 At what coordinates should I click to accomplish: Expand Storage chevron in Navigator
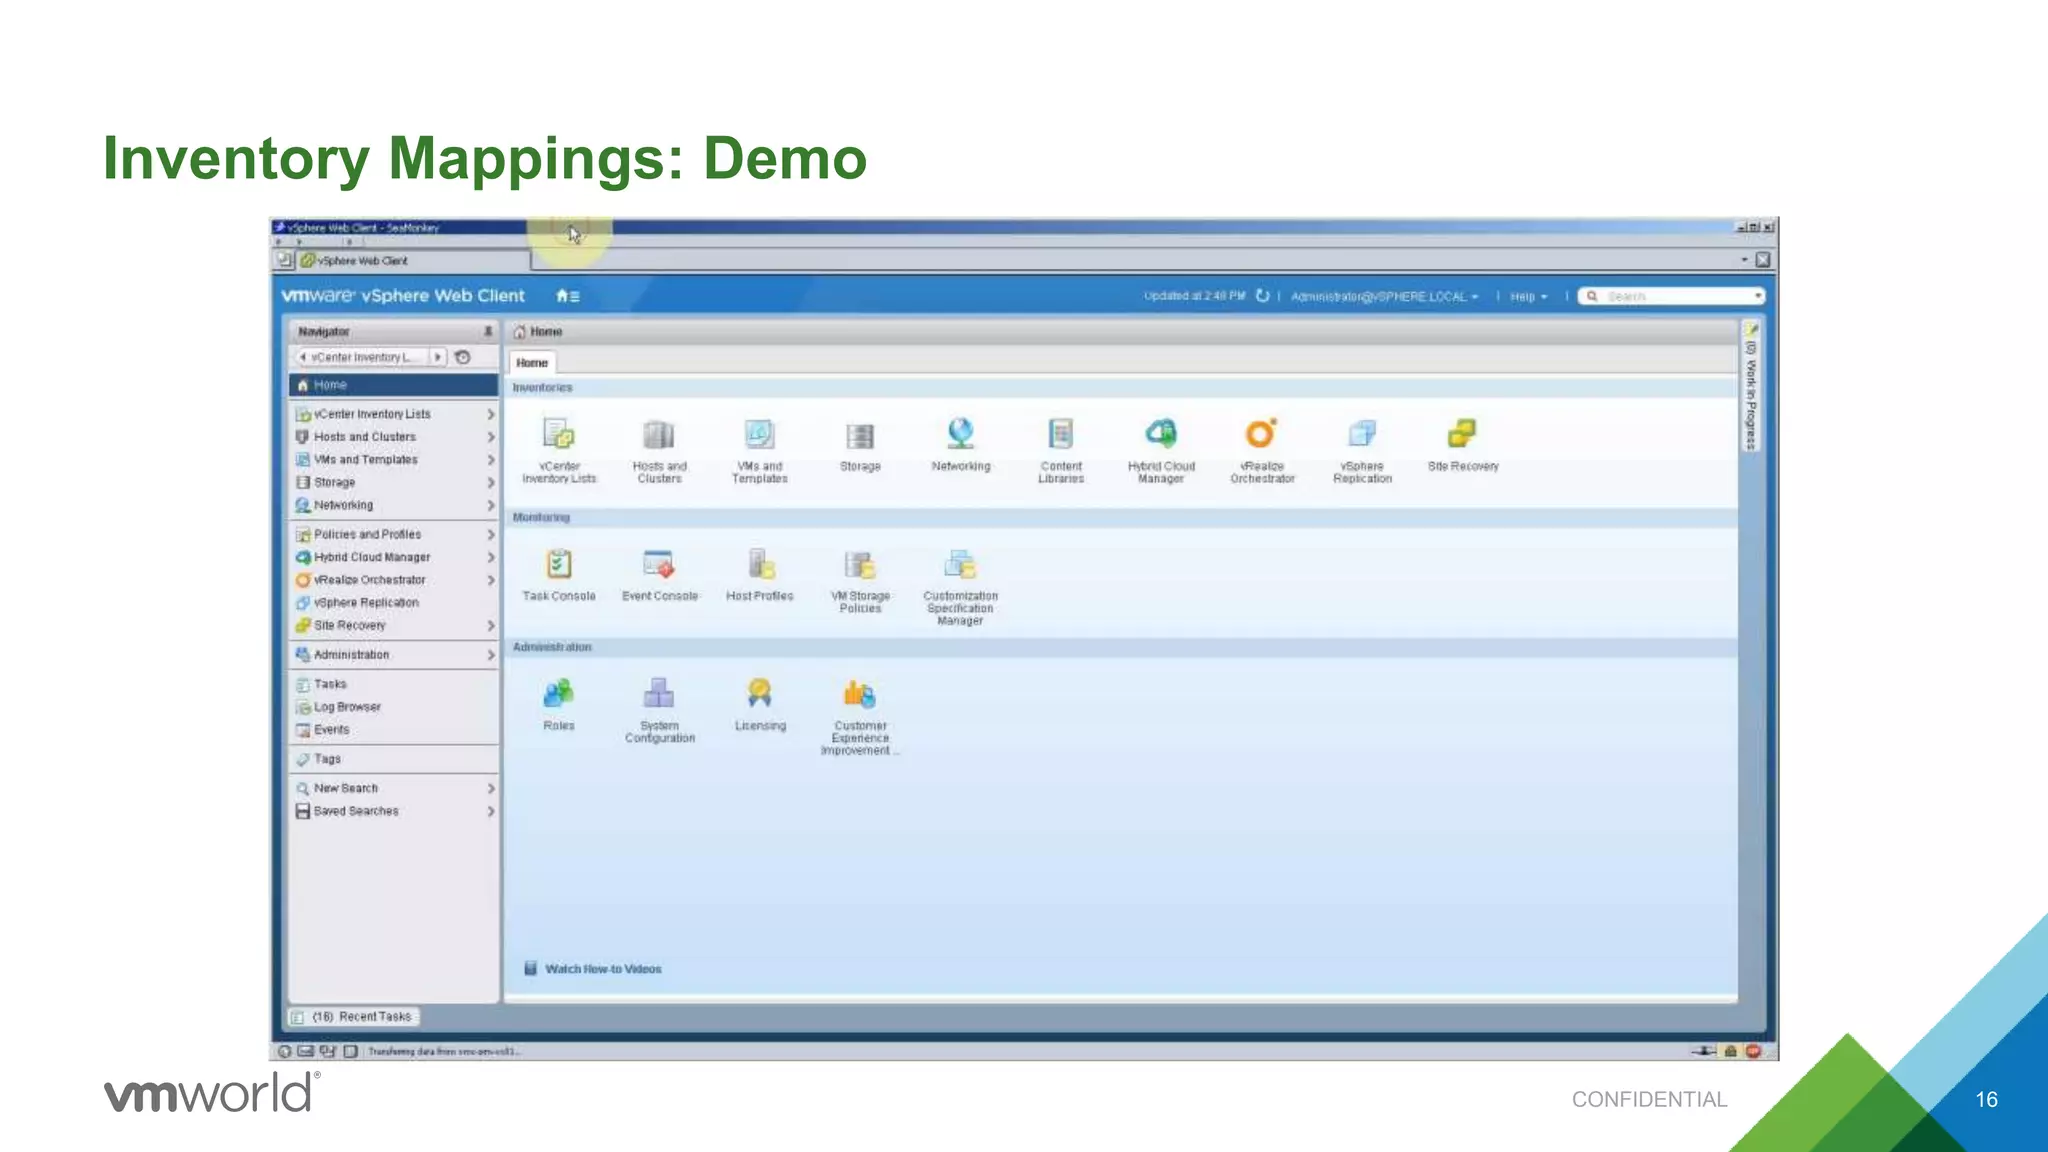(491, 482)
